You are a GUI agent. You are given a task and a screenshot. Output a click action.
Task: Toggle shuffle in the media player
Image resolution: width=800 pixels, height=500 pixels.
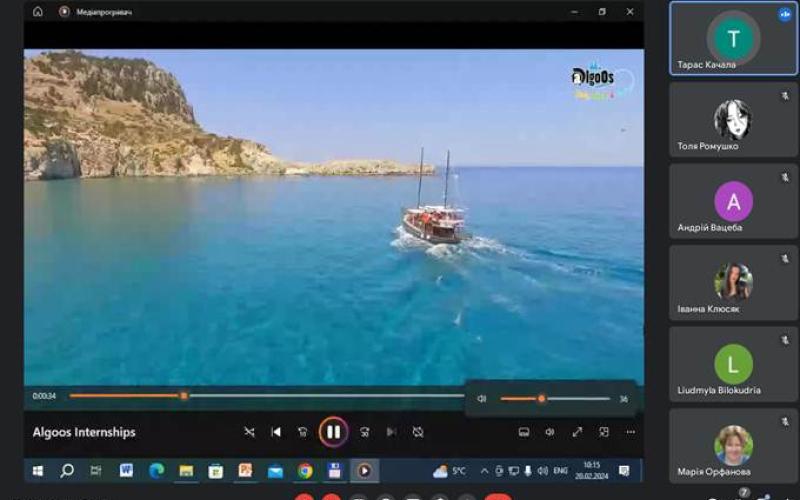(x=249, y=432)
